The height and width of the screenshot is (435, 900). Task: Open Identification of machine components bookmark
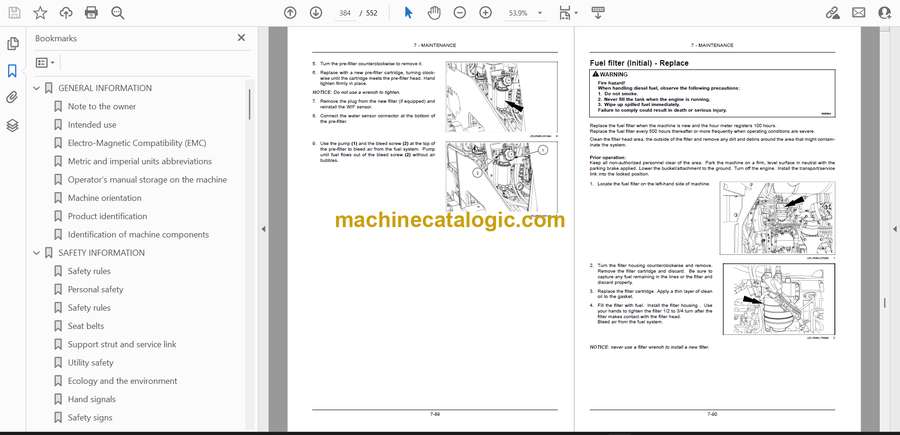[x=138, y=235]
